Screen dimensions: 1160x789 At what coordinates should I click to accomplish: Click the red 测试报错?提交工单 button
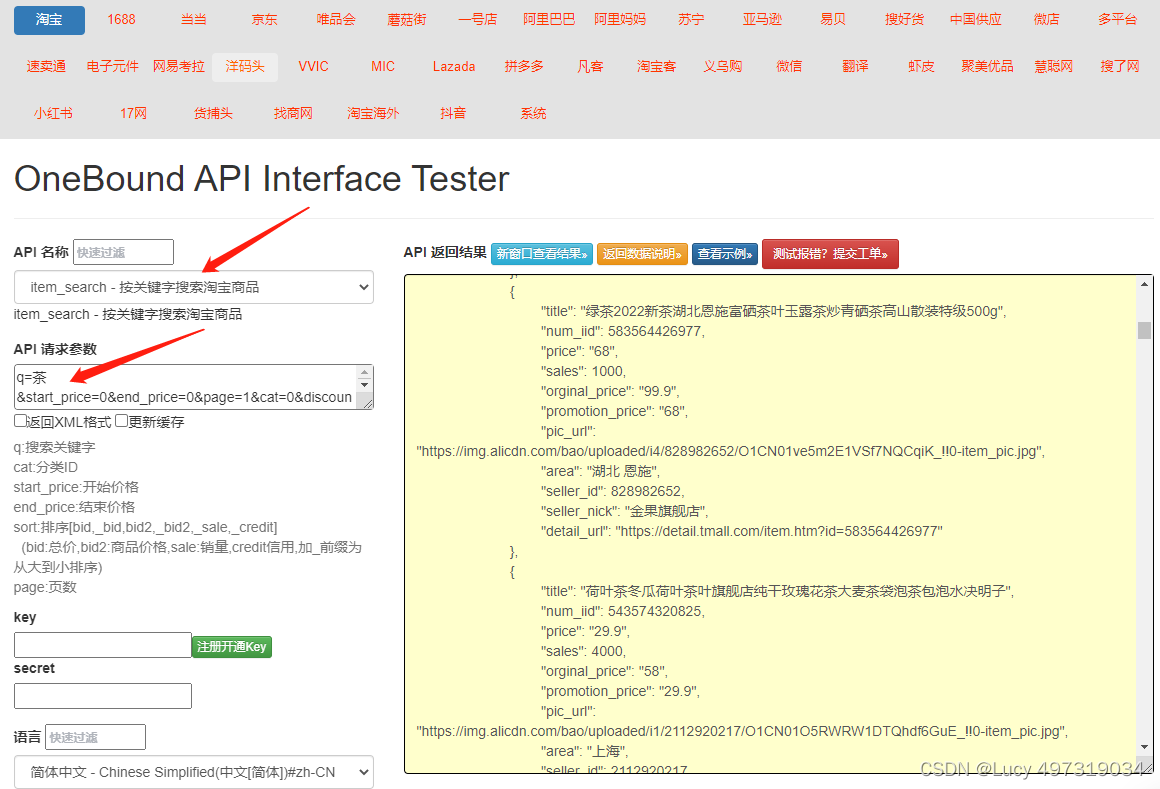830,254
